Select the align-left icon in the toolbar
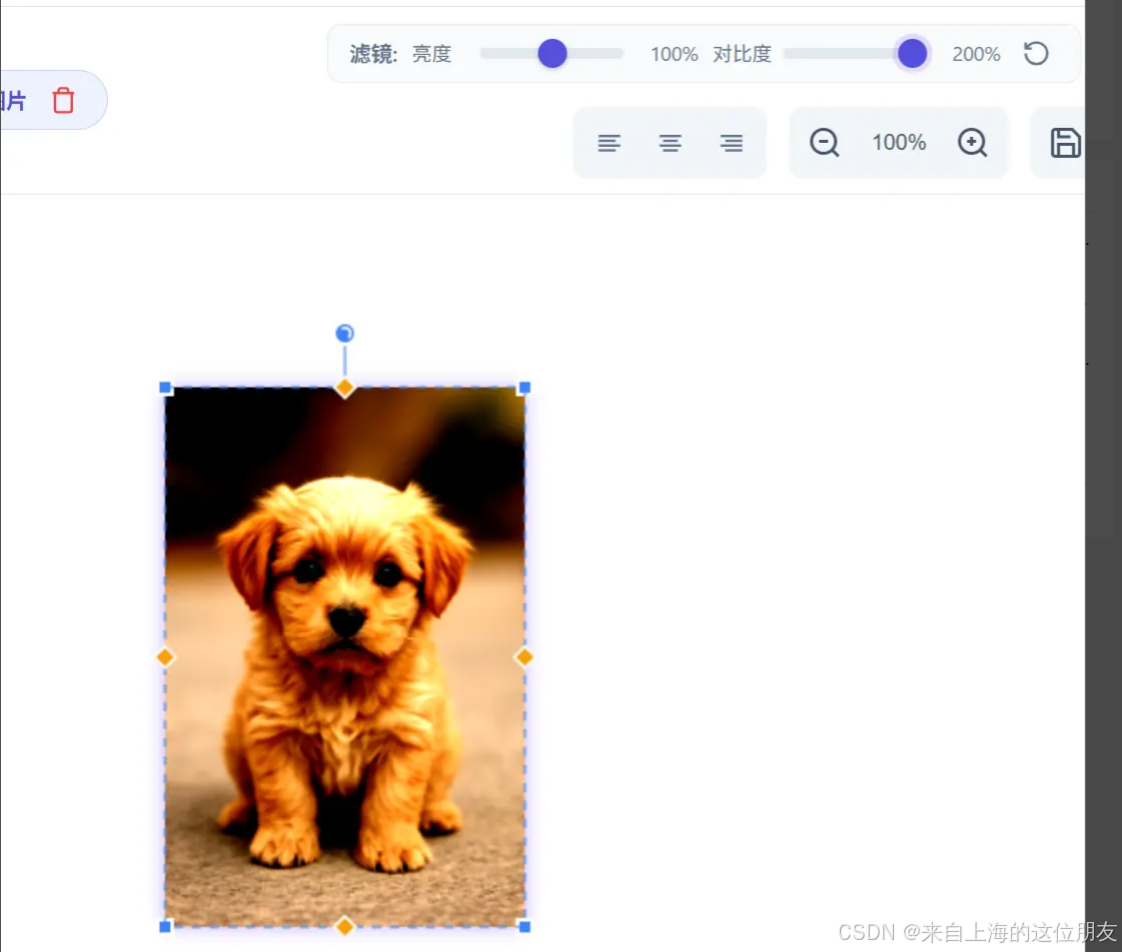The width and height of the screenshot is (1122, 952). [x=609, y=143]
